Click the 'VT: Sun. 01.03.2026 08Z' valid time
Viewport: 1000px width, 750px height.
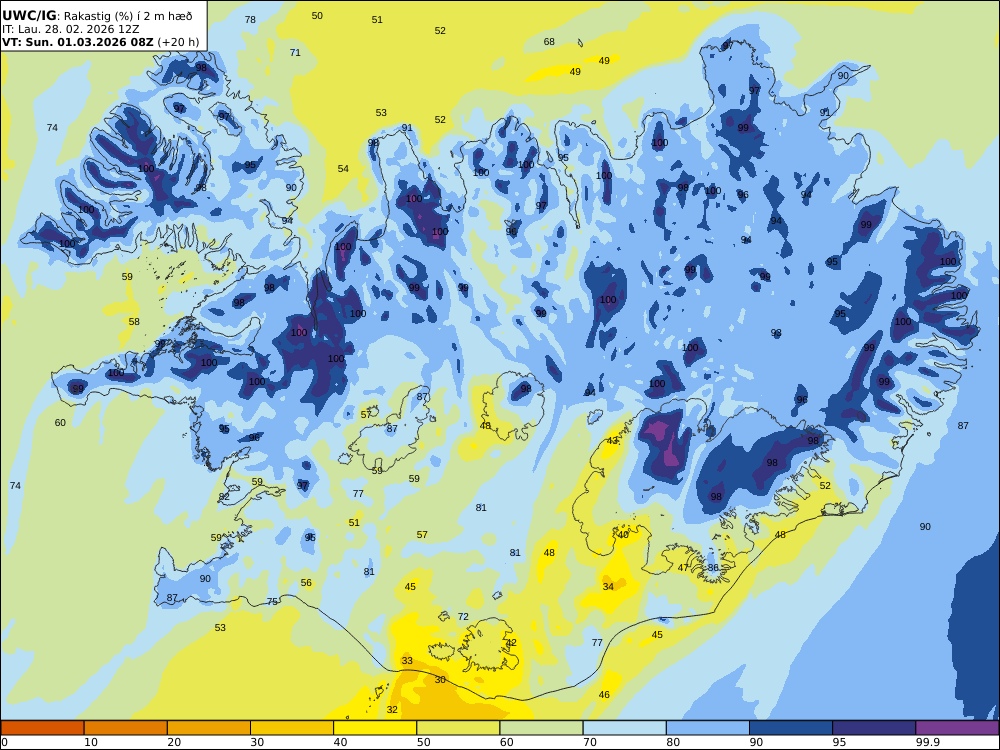(x=78, y=42)
